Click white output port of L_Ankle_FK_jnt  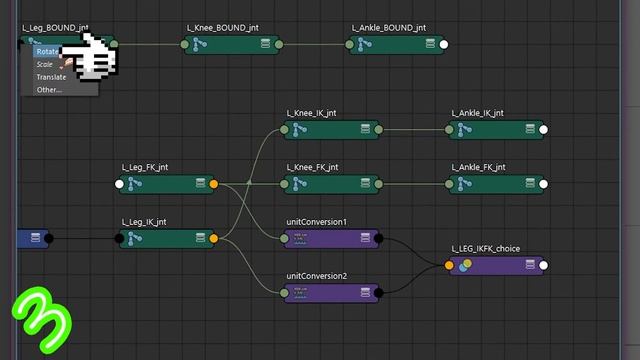pyautogui.click(x=543, y=184)
